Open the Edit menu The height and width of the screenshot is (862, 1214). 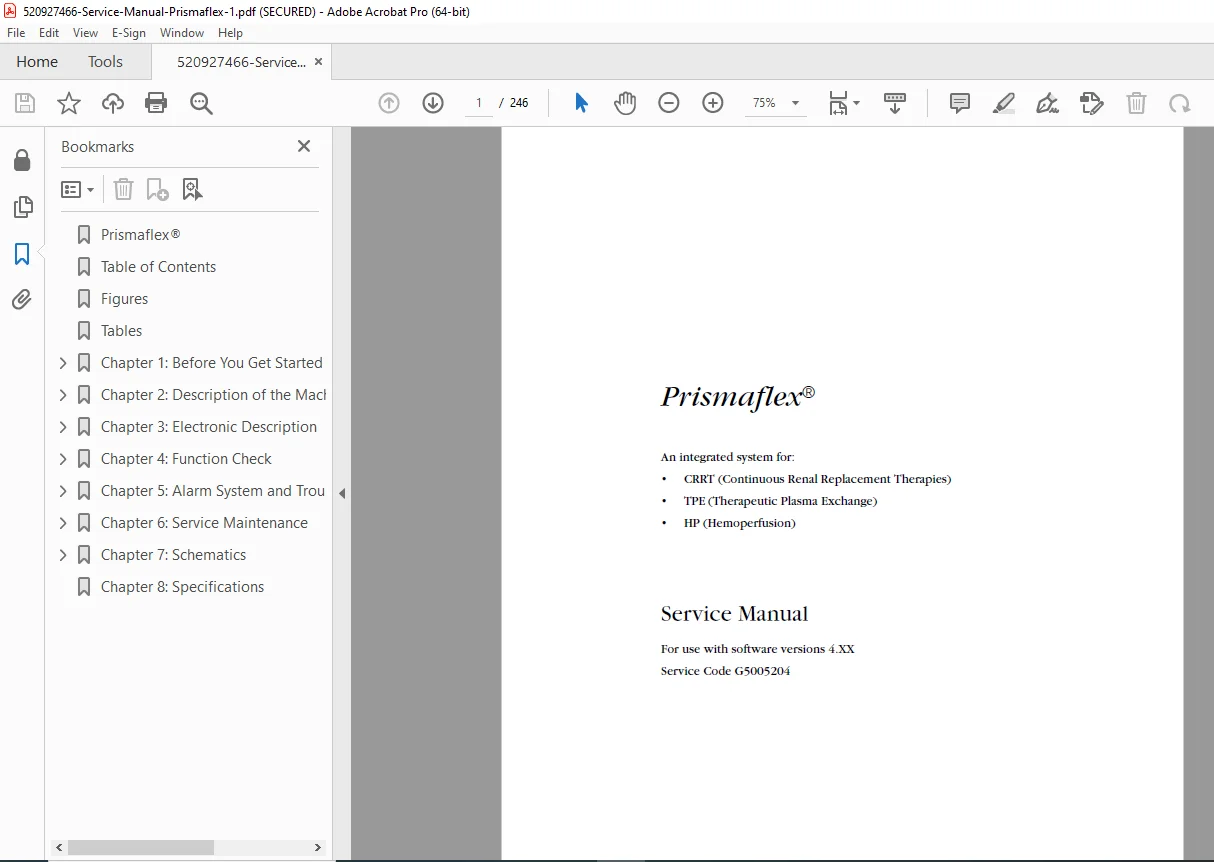pos(50,33)
